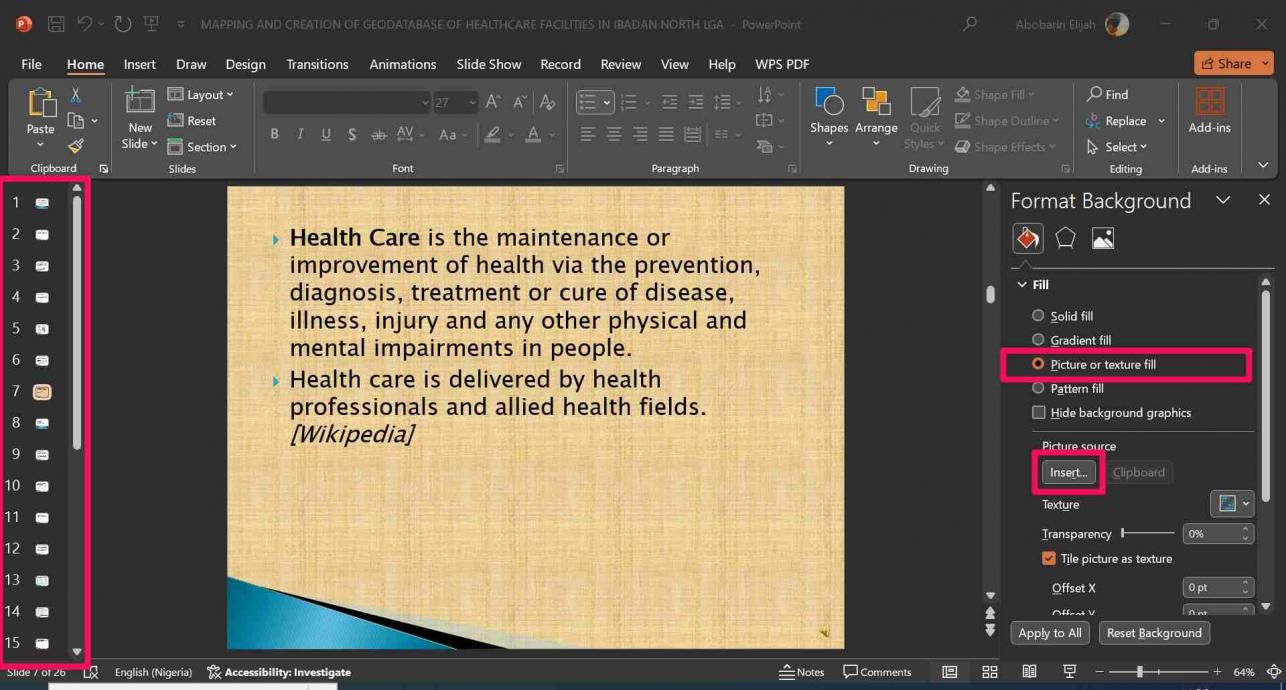Image resolution: width=1286 pixels, height=690 pixels.
Task: Open the Transitions ribbon tab
Action: click(x=317, y=64)
